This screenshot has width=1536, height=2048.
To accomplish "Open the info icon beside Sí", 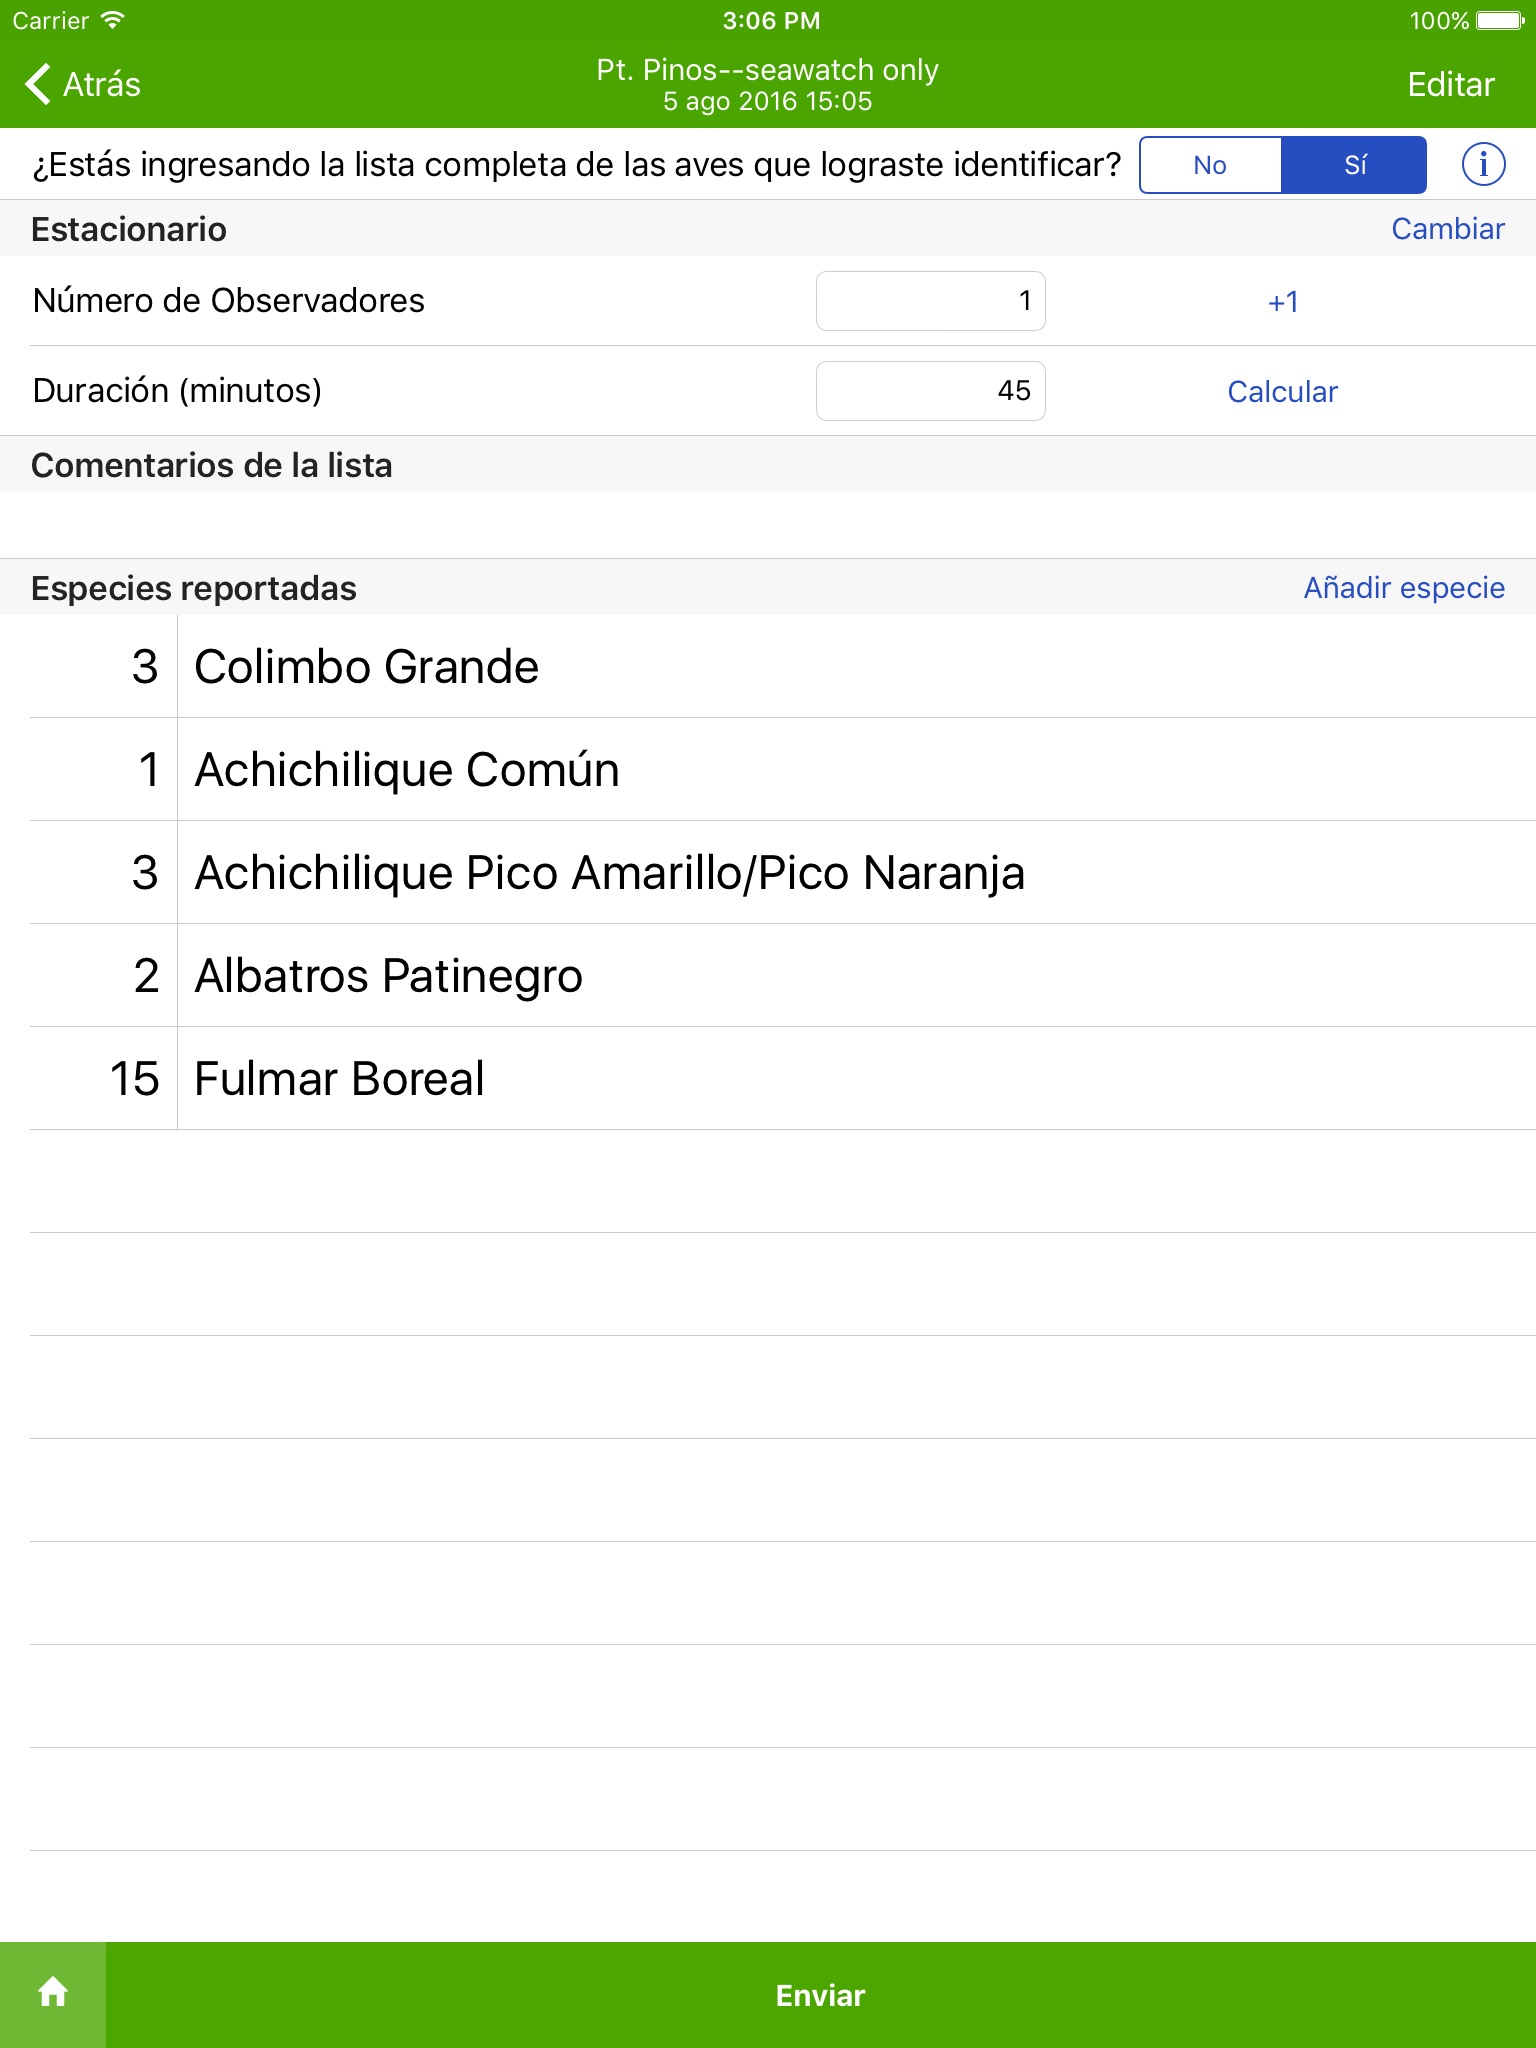I will coord(1483,164).
